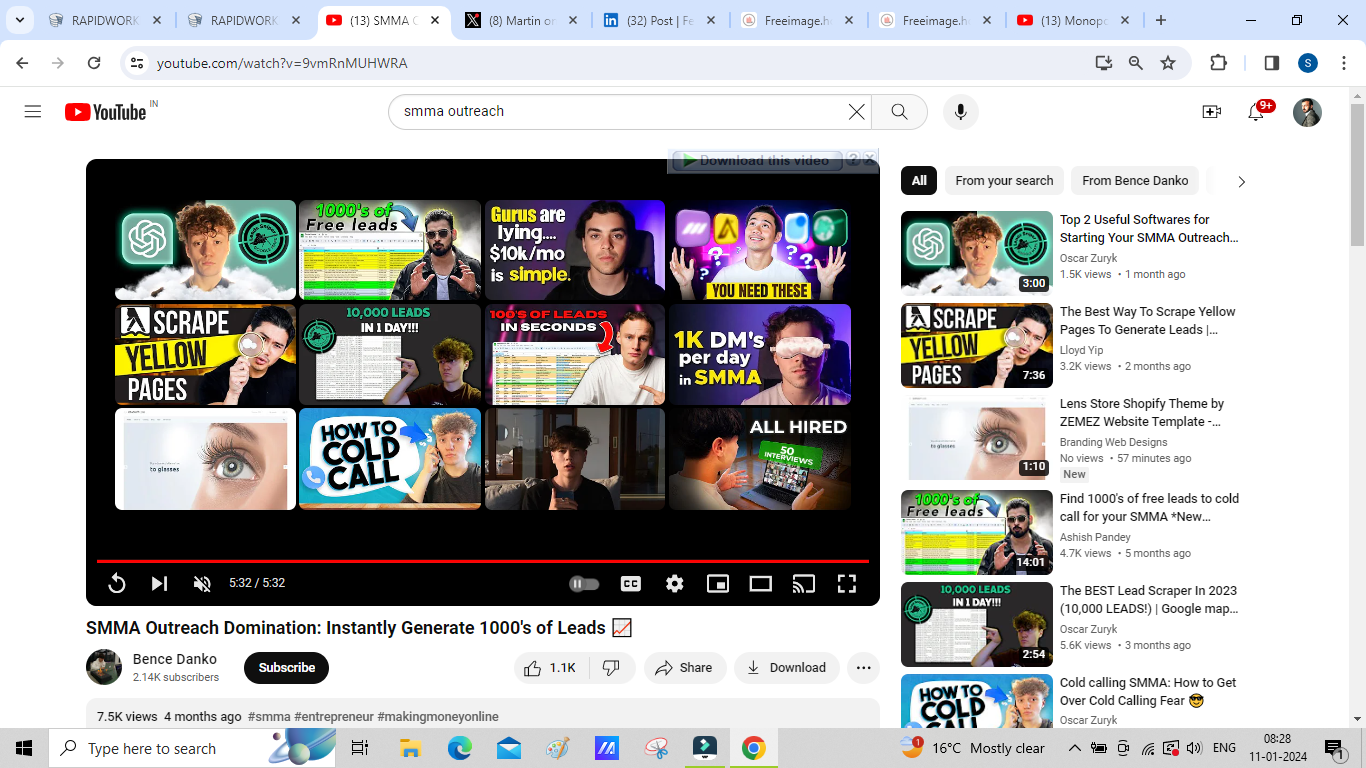1366x768 pixels.
Task: Start voice search with microphone
Action: 960,112
